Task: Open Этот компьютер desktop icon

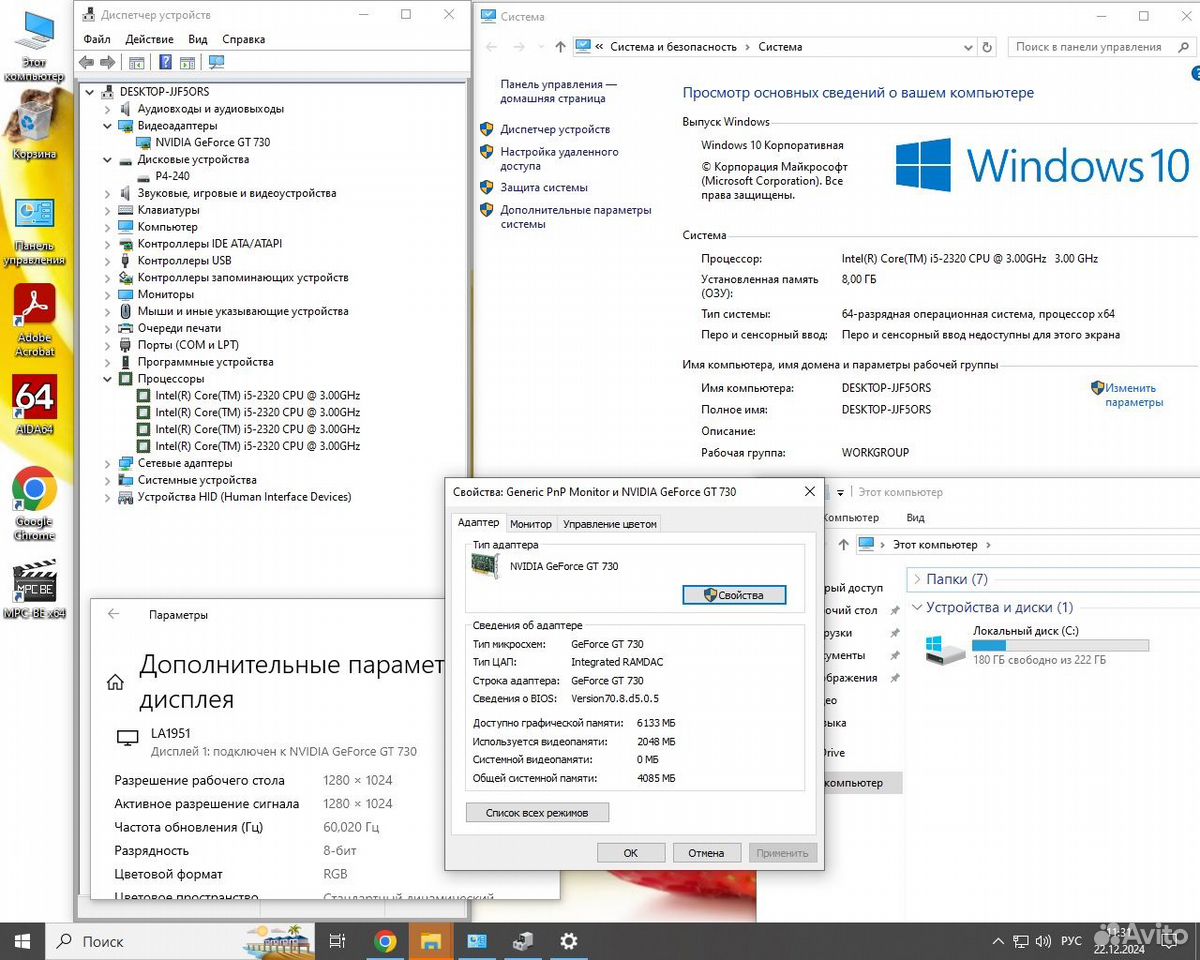Action: (x=34, y=46)
